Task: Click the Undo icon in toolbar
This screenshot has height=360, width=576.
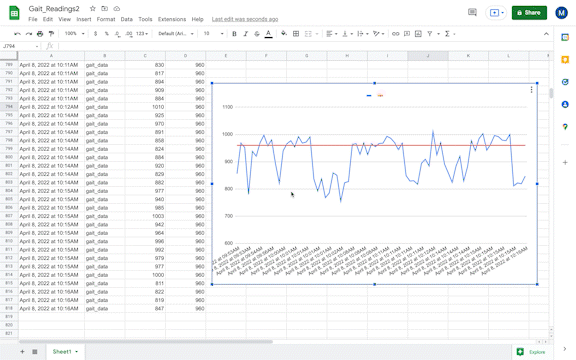Action: (x=17, y=34)
